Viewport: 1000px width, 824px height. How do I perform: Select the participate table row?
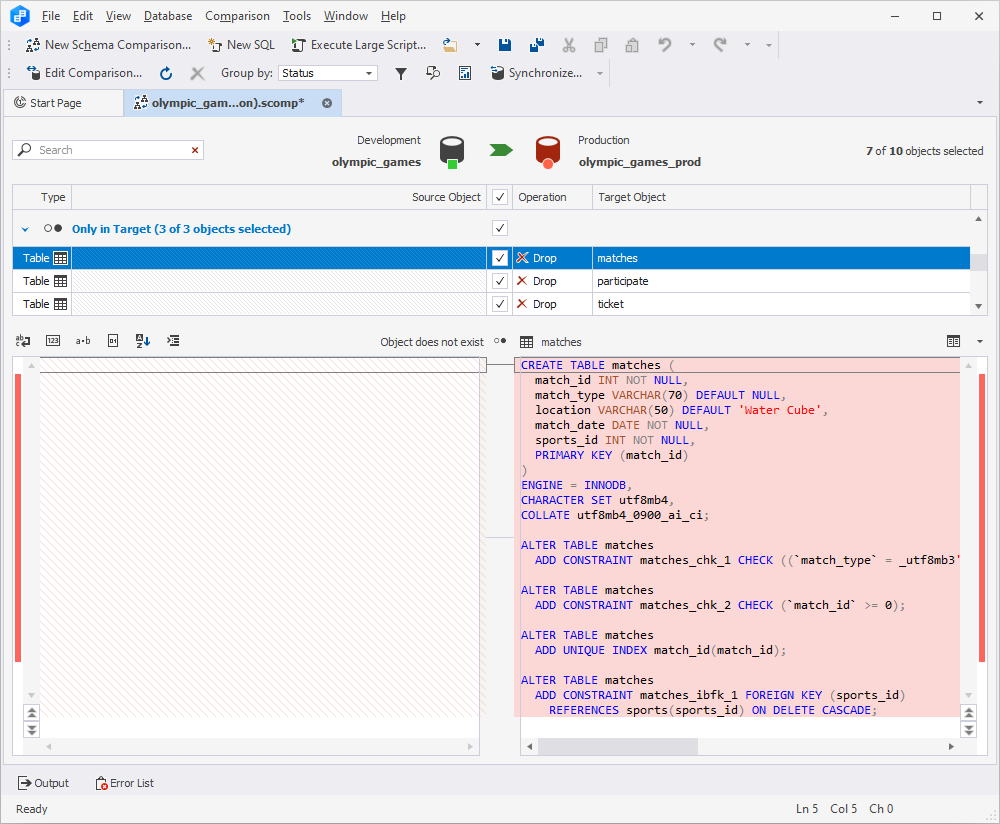click(x=491, y=281)
